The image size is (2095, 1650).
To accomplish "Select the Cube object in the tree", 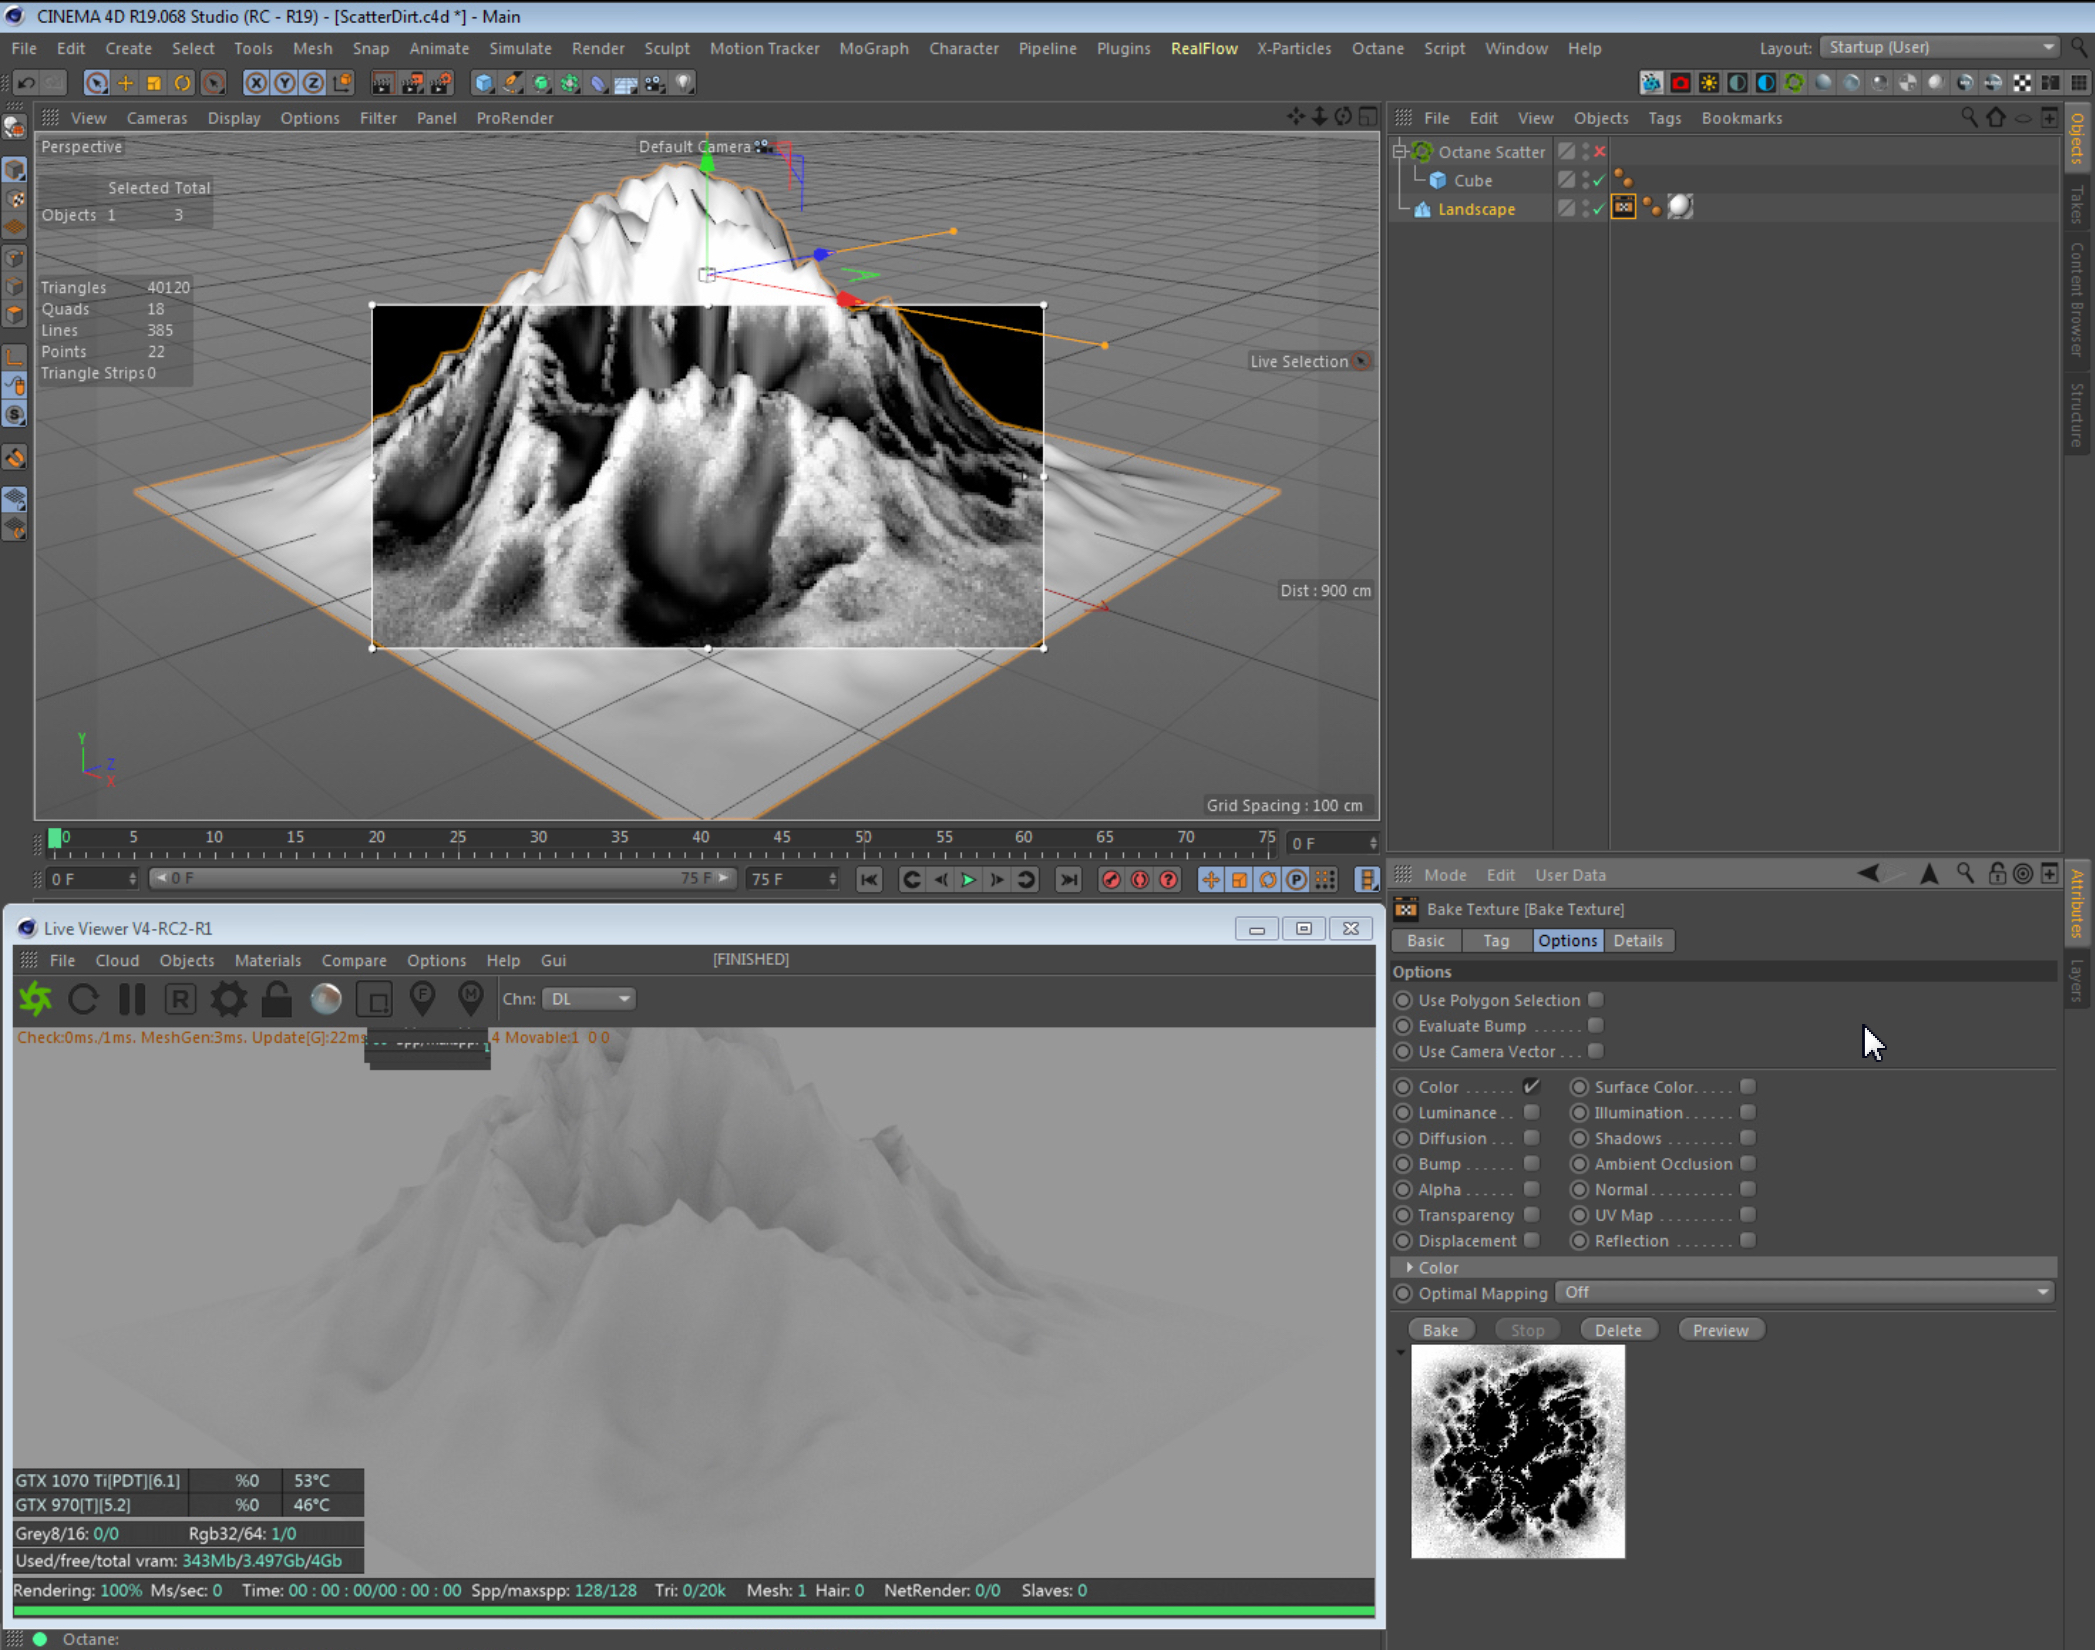I will 1472,181.
